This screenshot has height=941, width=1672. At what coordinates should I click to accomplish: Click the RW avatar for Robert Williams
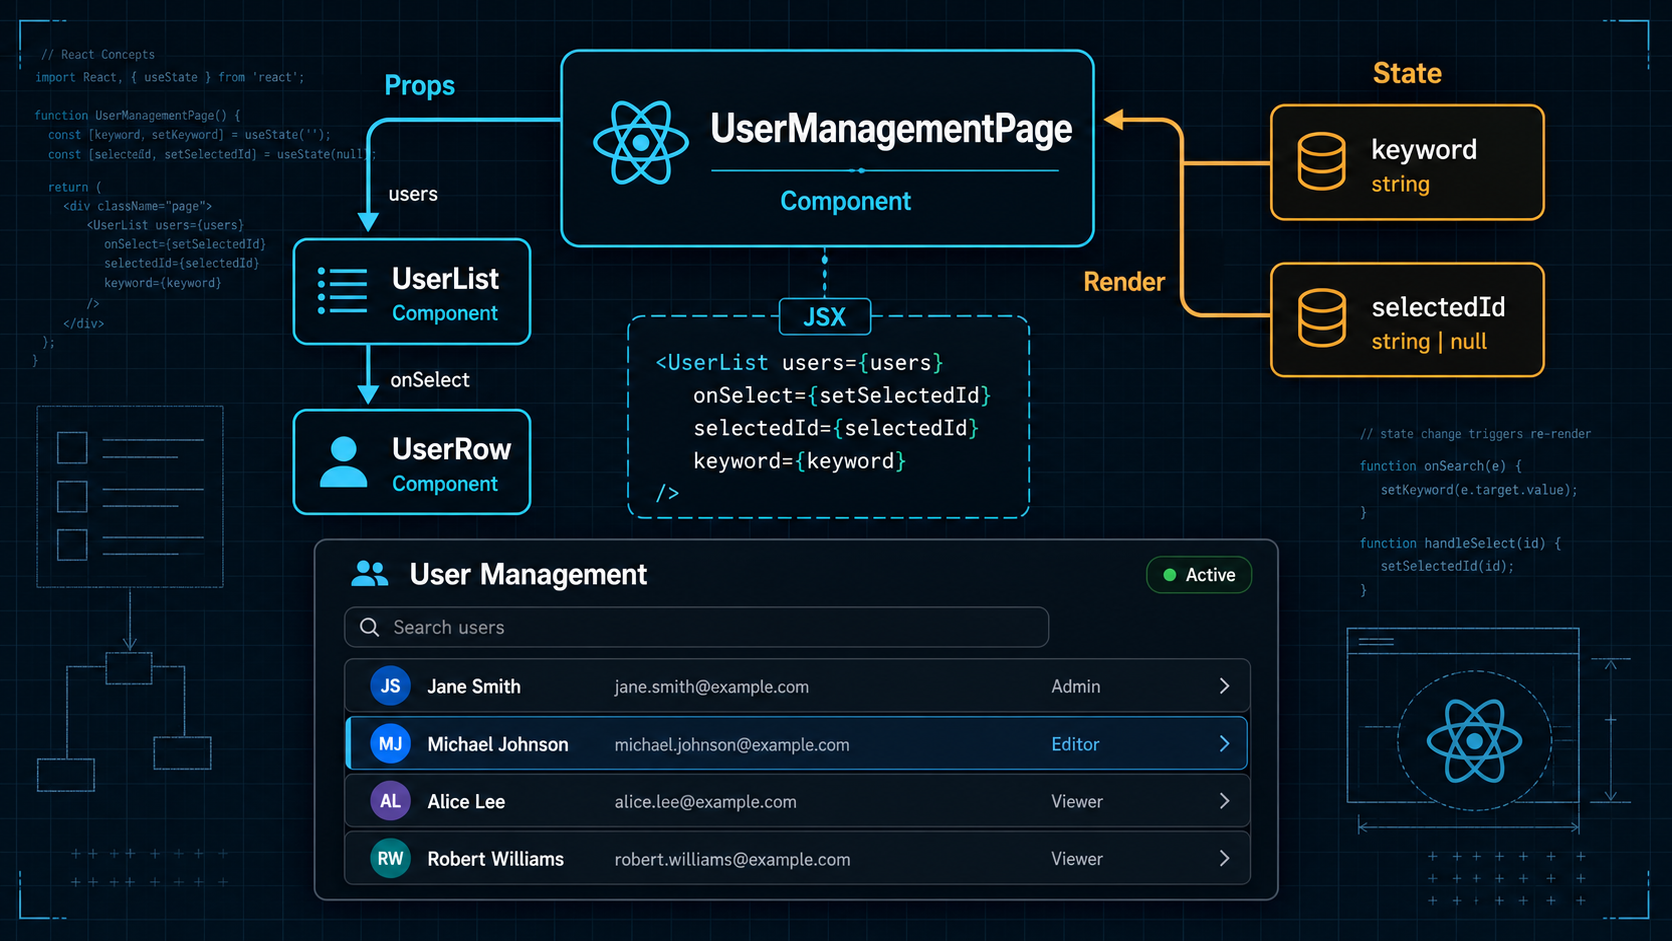click(x=390, y=859)
